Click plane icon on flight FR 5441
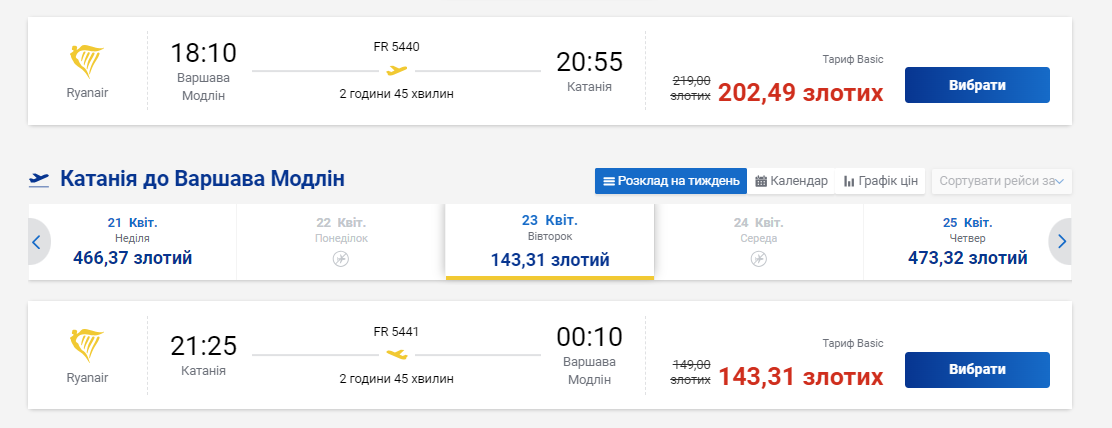 click(397, 354)
